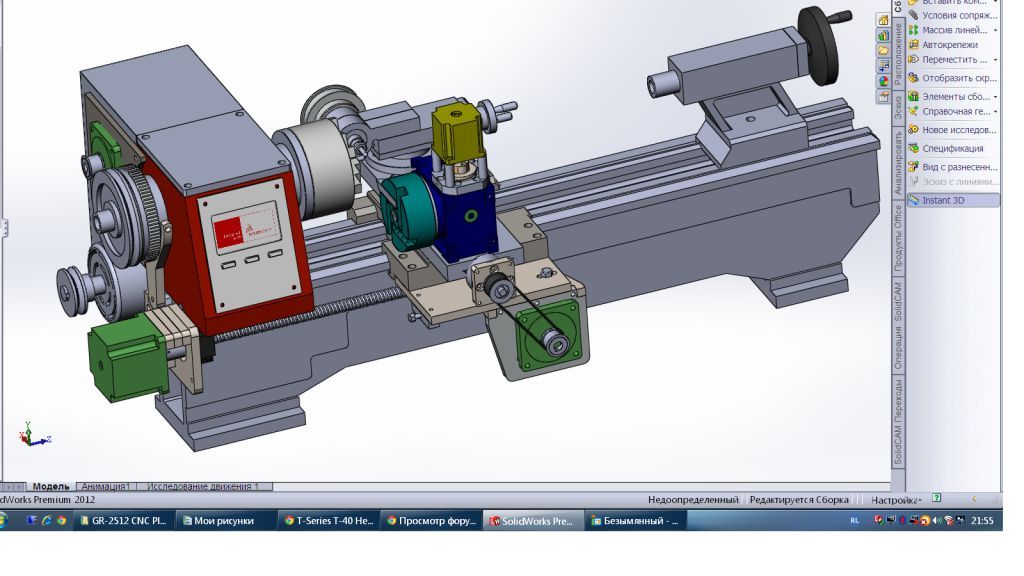The image size is (1024, 576).
Task: Open dropdown arrow next to Справочная ге...
Action: tap(995, 111)
